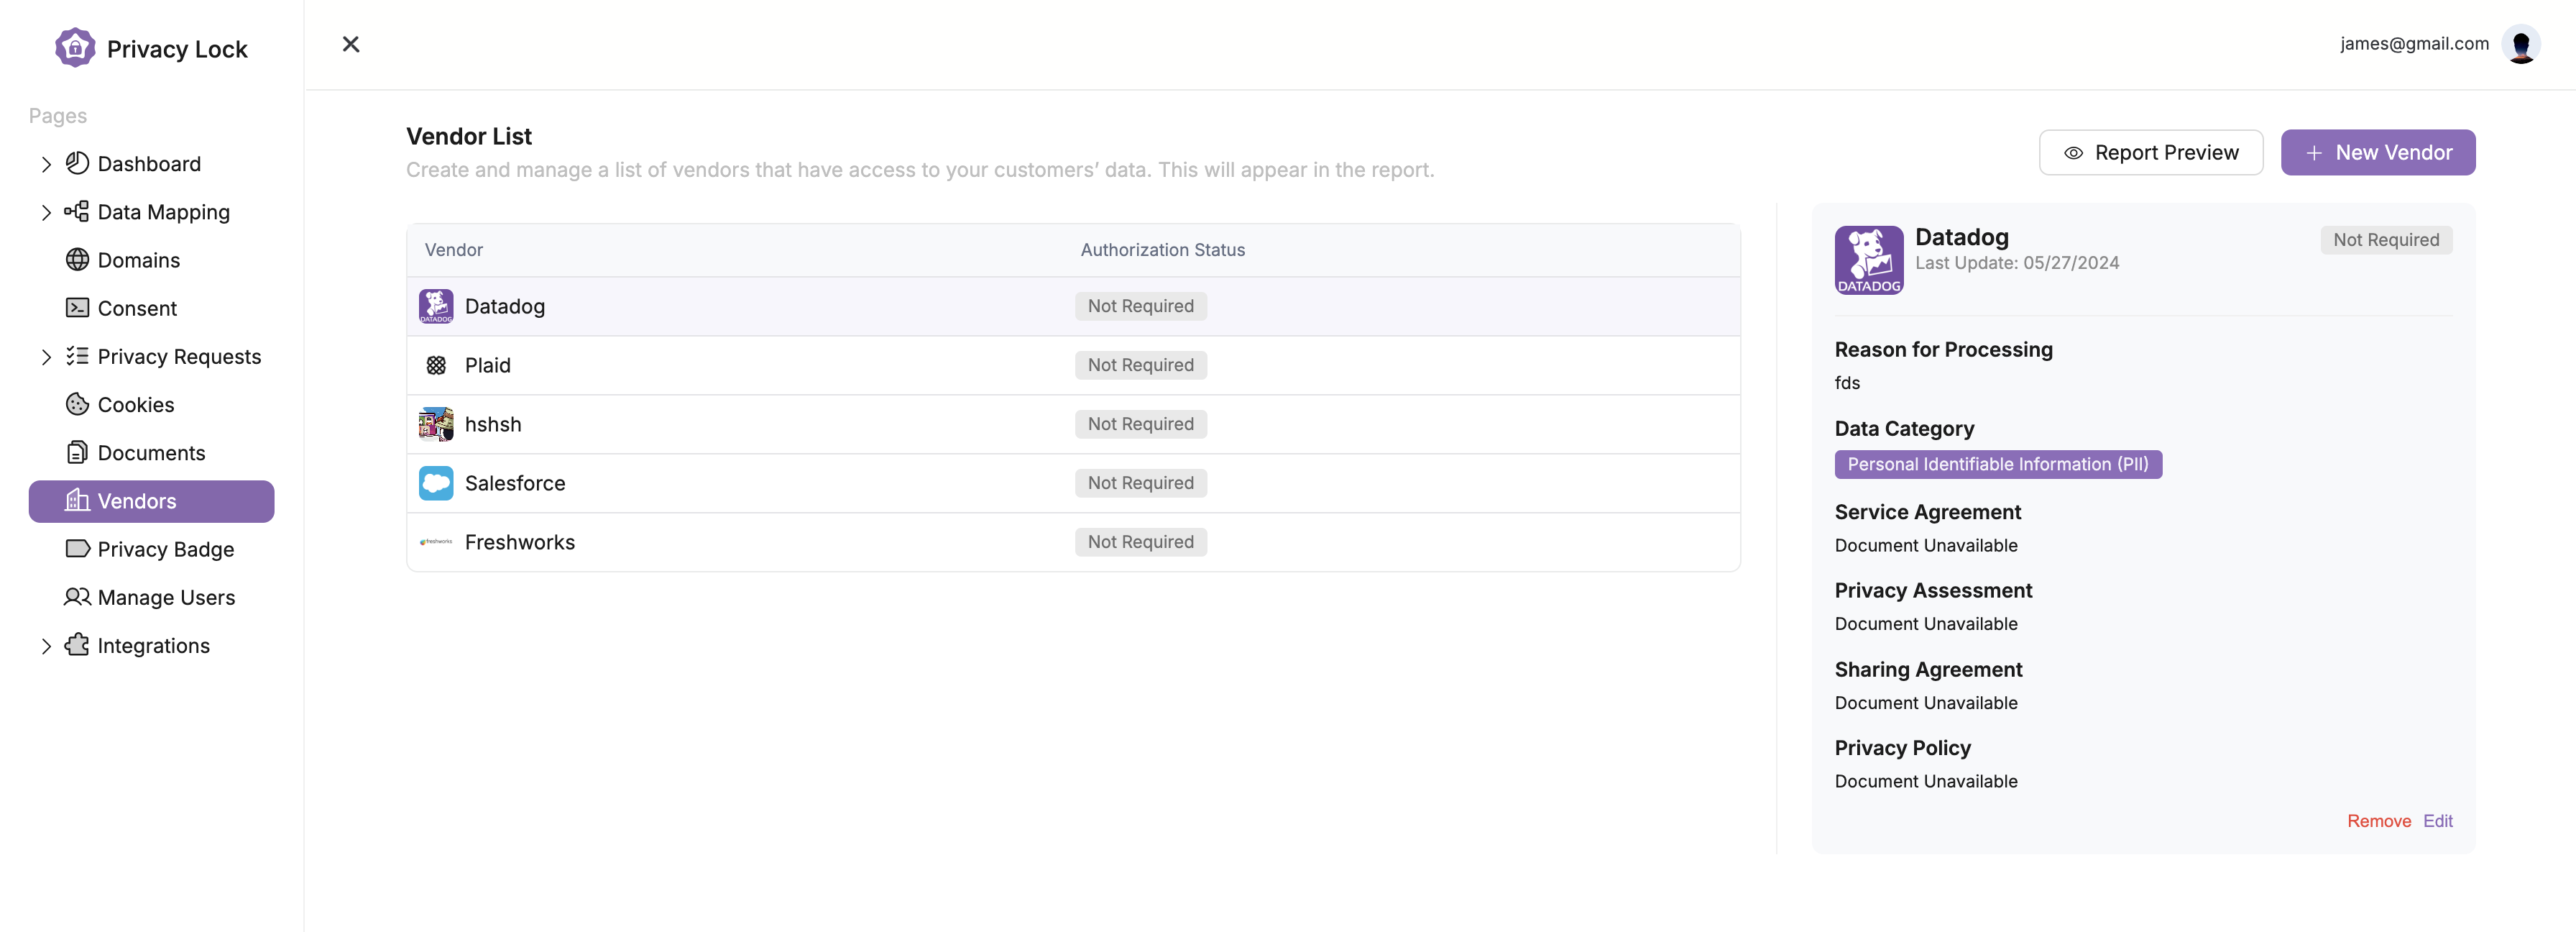Click the Consent terminal icon
Screen dimensions: 2576x932
tap(77, 308)
